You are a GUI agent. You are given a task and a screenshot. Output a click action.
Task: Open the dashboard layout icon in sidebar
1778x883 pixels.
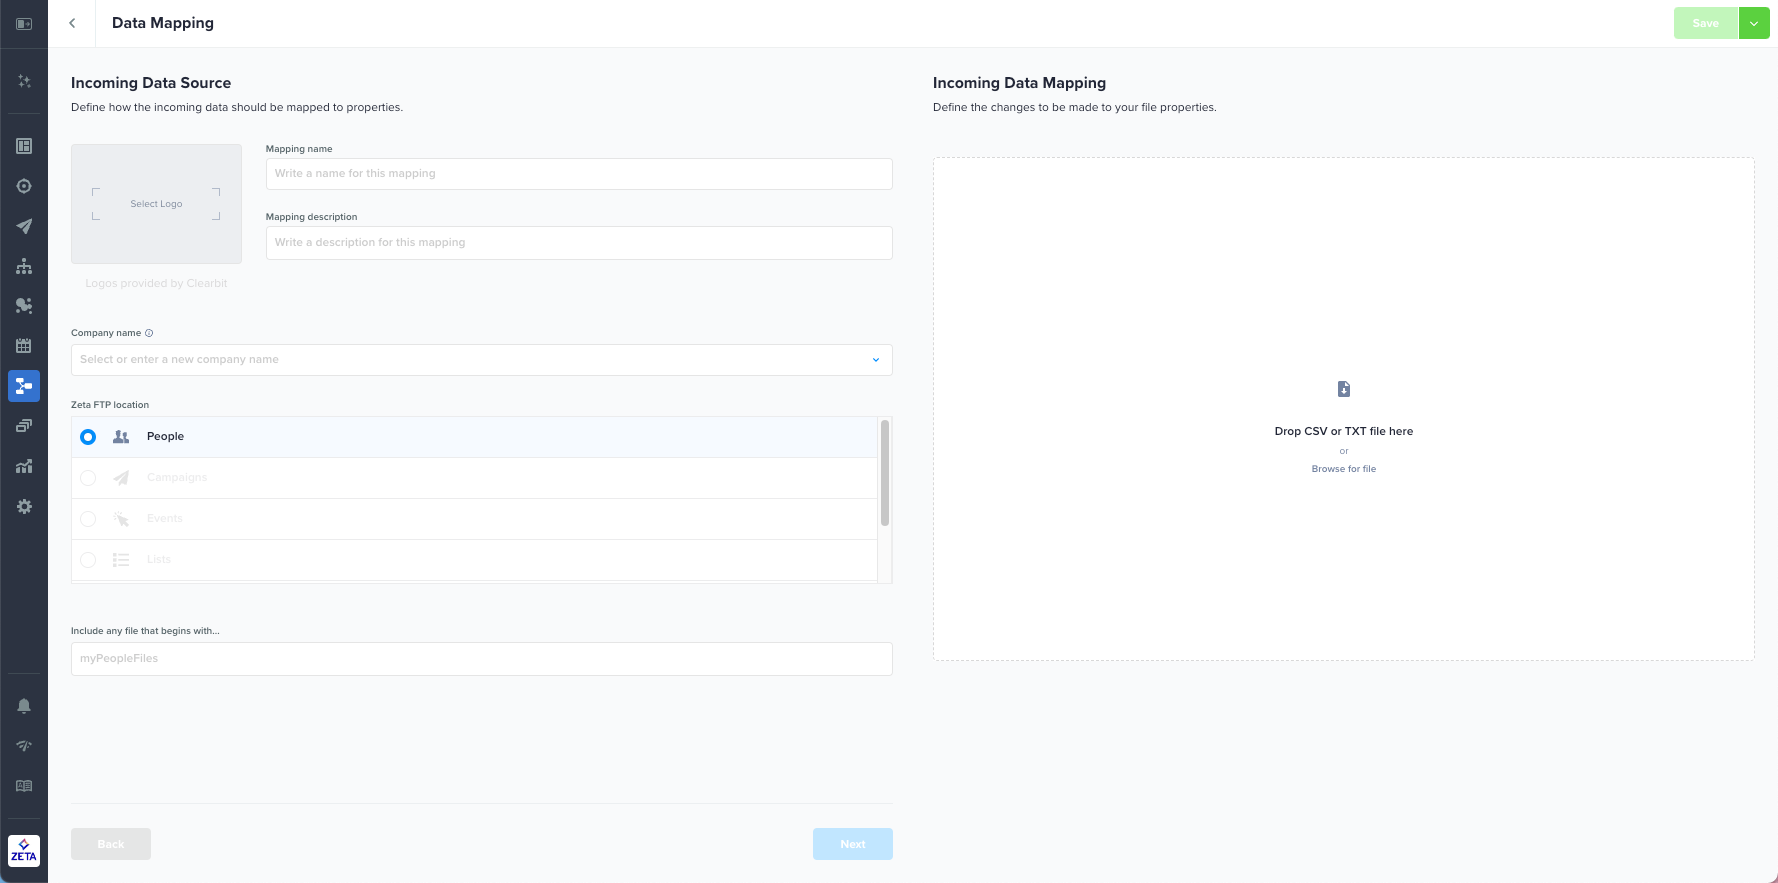coord(24,146)
